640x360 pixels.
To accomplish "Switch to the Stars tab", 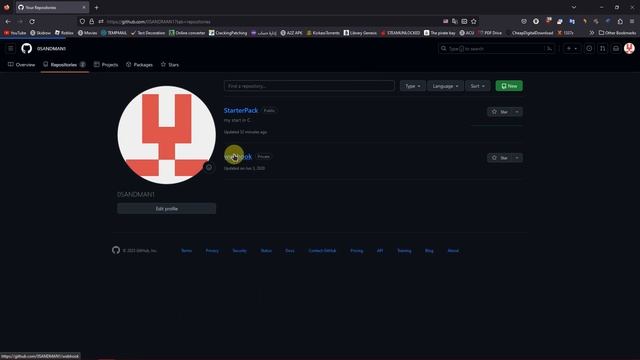I will (x=170, y=64).
